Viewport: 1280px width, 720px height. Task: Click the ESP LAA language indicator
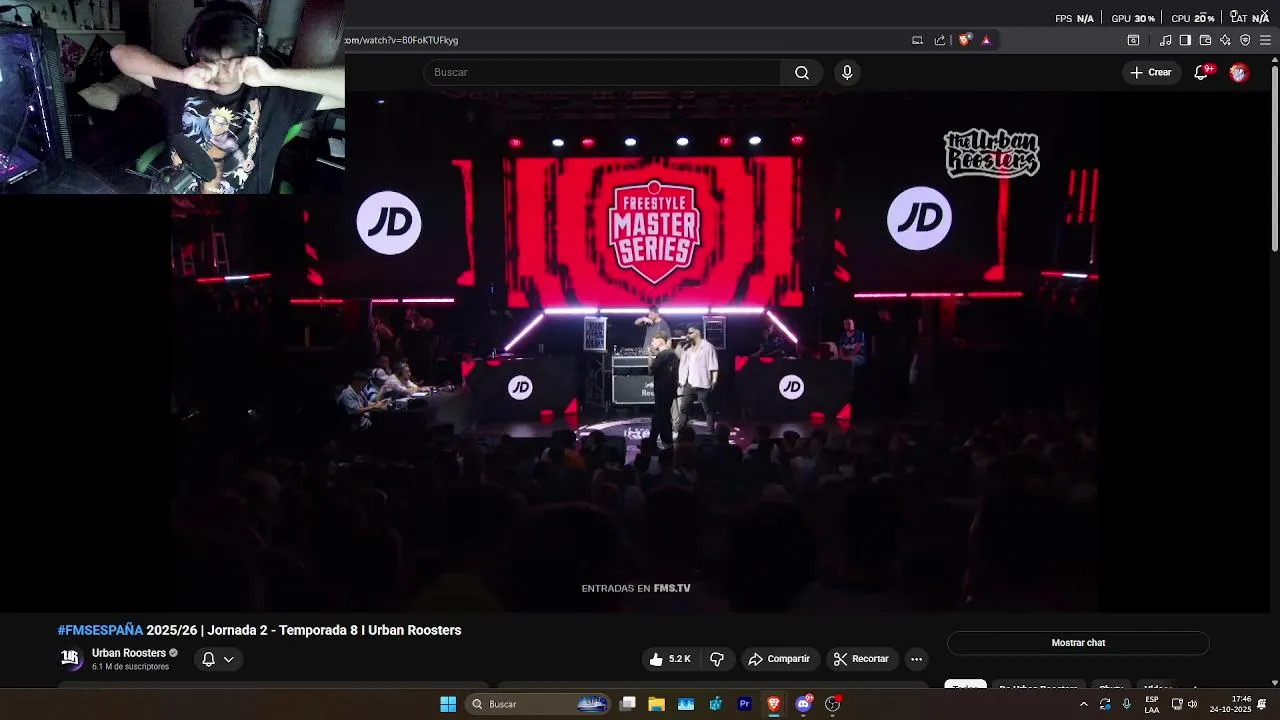1152,704
